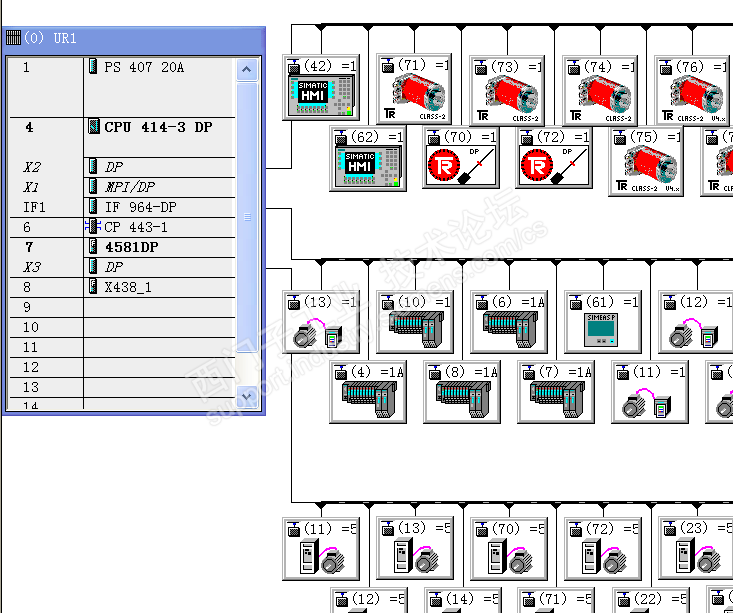The image size is (733, 613).
Task: Select SIMATIC HMI station (42)
Action: (x=321, y=87)
